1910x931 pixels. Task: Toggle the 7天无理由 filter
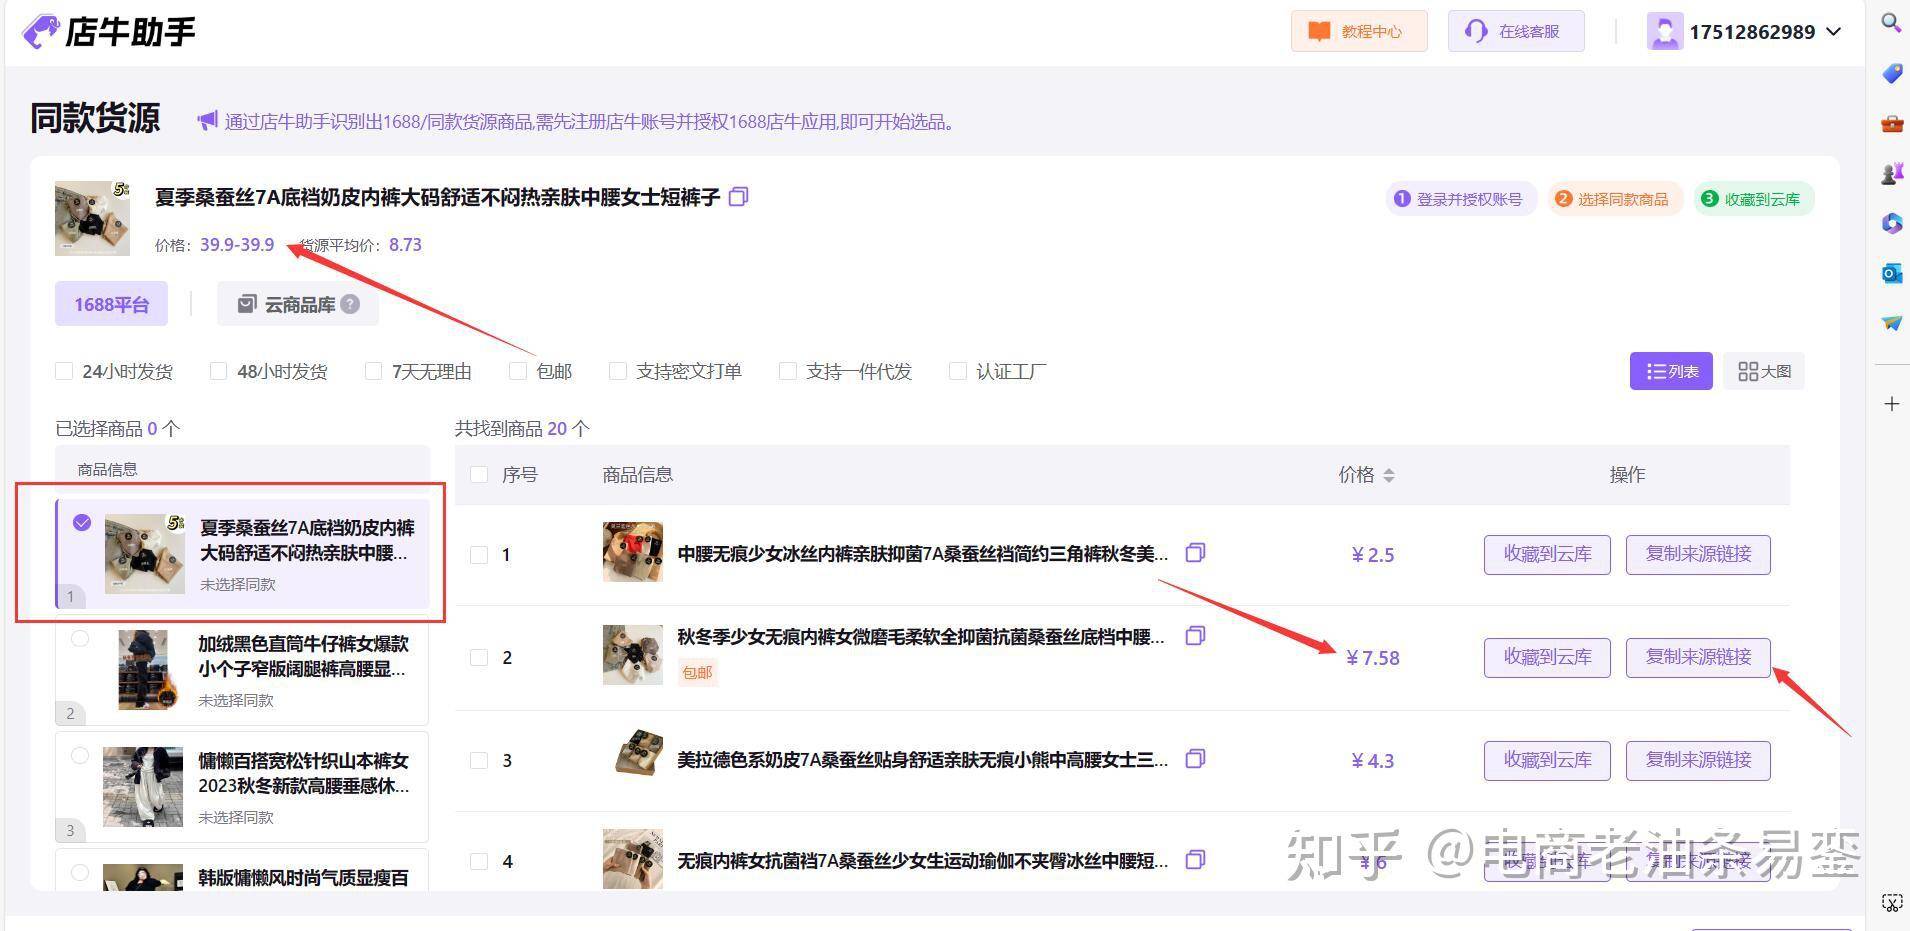point(373,371)
